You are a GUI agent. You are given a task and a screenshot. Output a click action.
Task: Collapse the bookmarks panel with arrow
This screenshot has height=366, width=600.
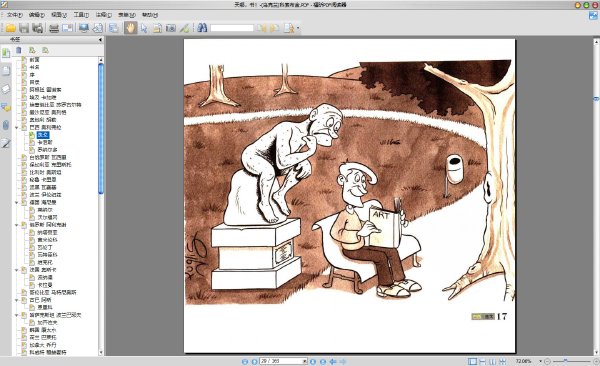100,39
